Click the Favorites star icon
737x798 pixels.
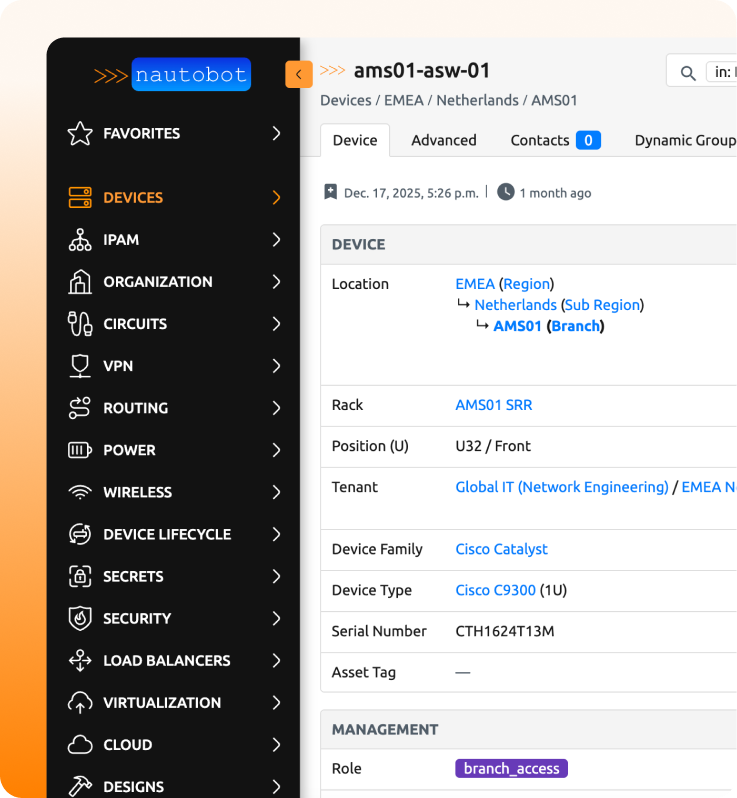pyautogui.click(x=80, y=134)
